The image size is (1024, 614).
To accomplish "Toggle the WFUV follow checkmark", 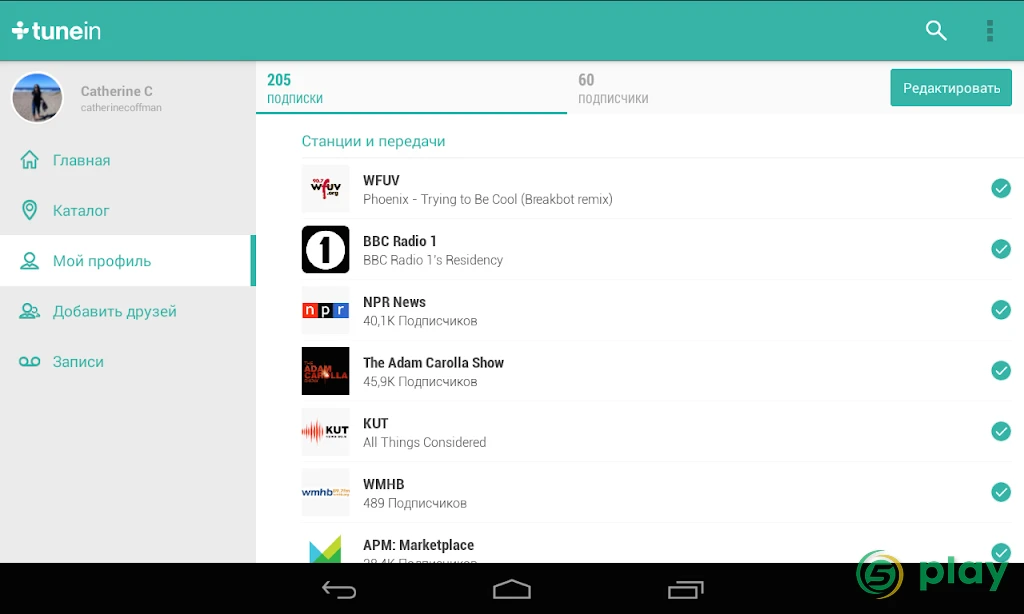I will point(1000,188).
